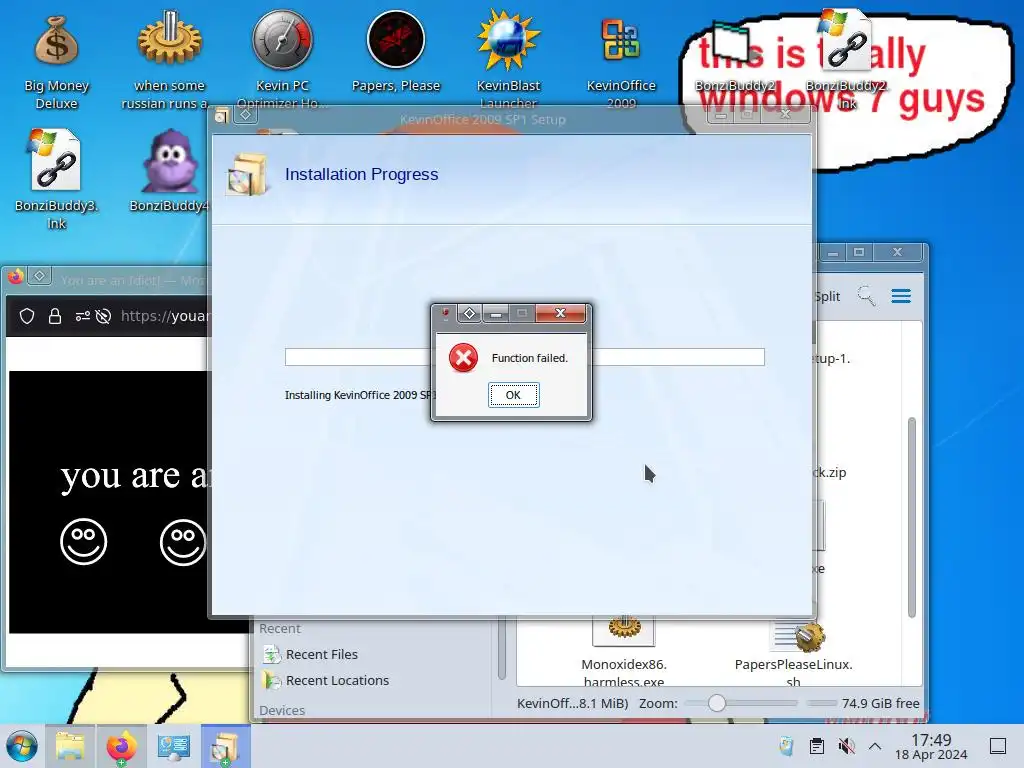Viewport: 1024px width, 768px height.
Task: Open the KevinOffice 2009 desktop icon
Action: coord(621,62)
